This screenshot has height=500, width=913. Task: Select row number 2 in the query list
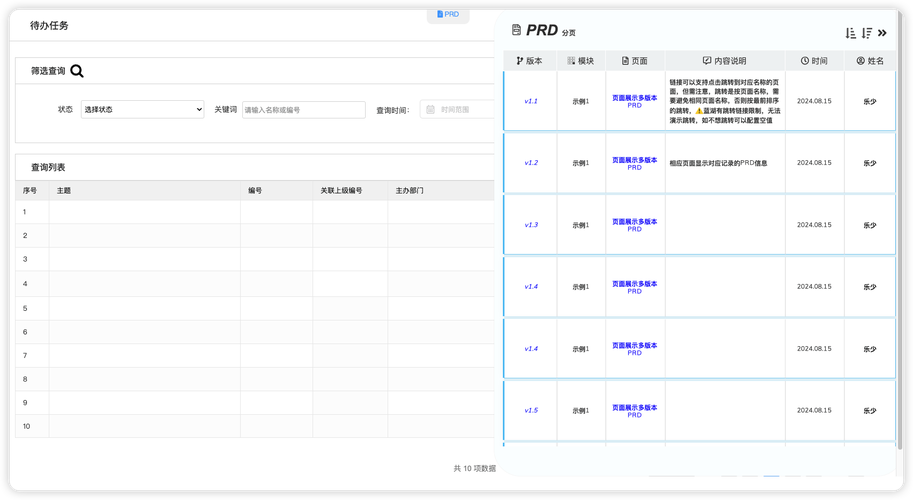255,236
